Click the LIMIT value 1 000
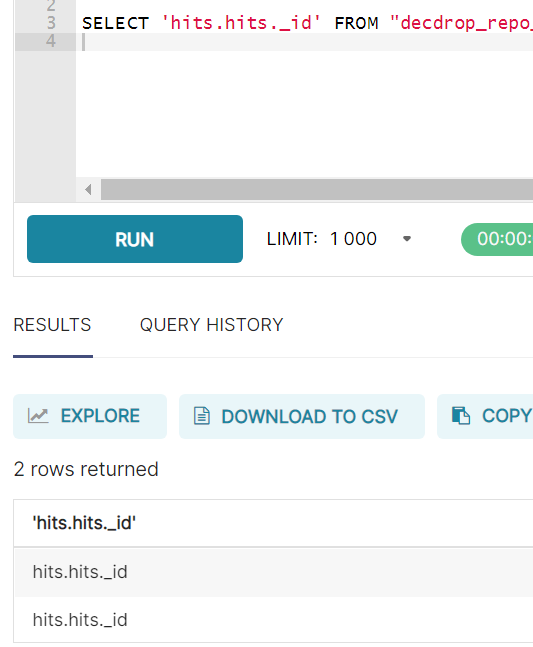Viewport: 533px width, 647px height. [x=353, y=239]
